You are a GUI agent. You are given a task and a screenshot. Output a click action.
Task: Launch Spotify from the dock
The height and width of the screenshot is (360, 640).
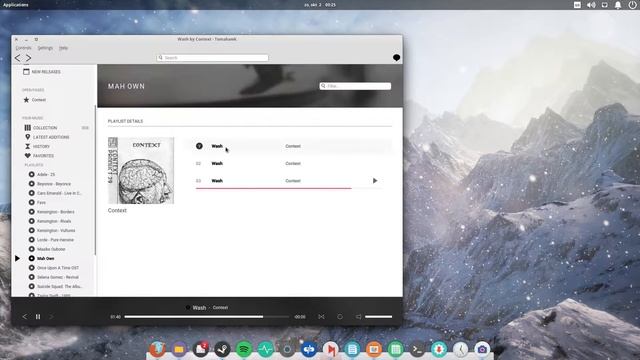point(244,349)
